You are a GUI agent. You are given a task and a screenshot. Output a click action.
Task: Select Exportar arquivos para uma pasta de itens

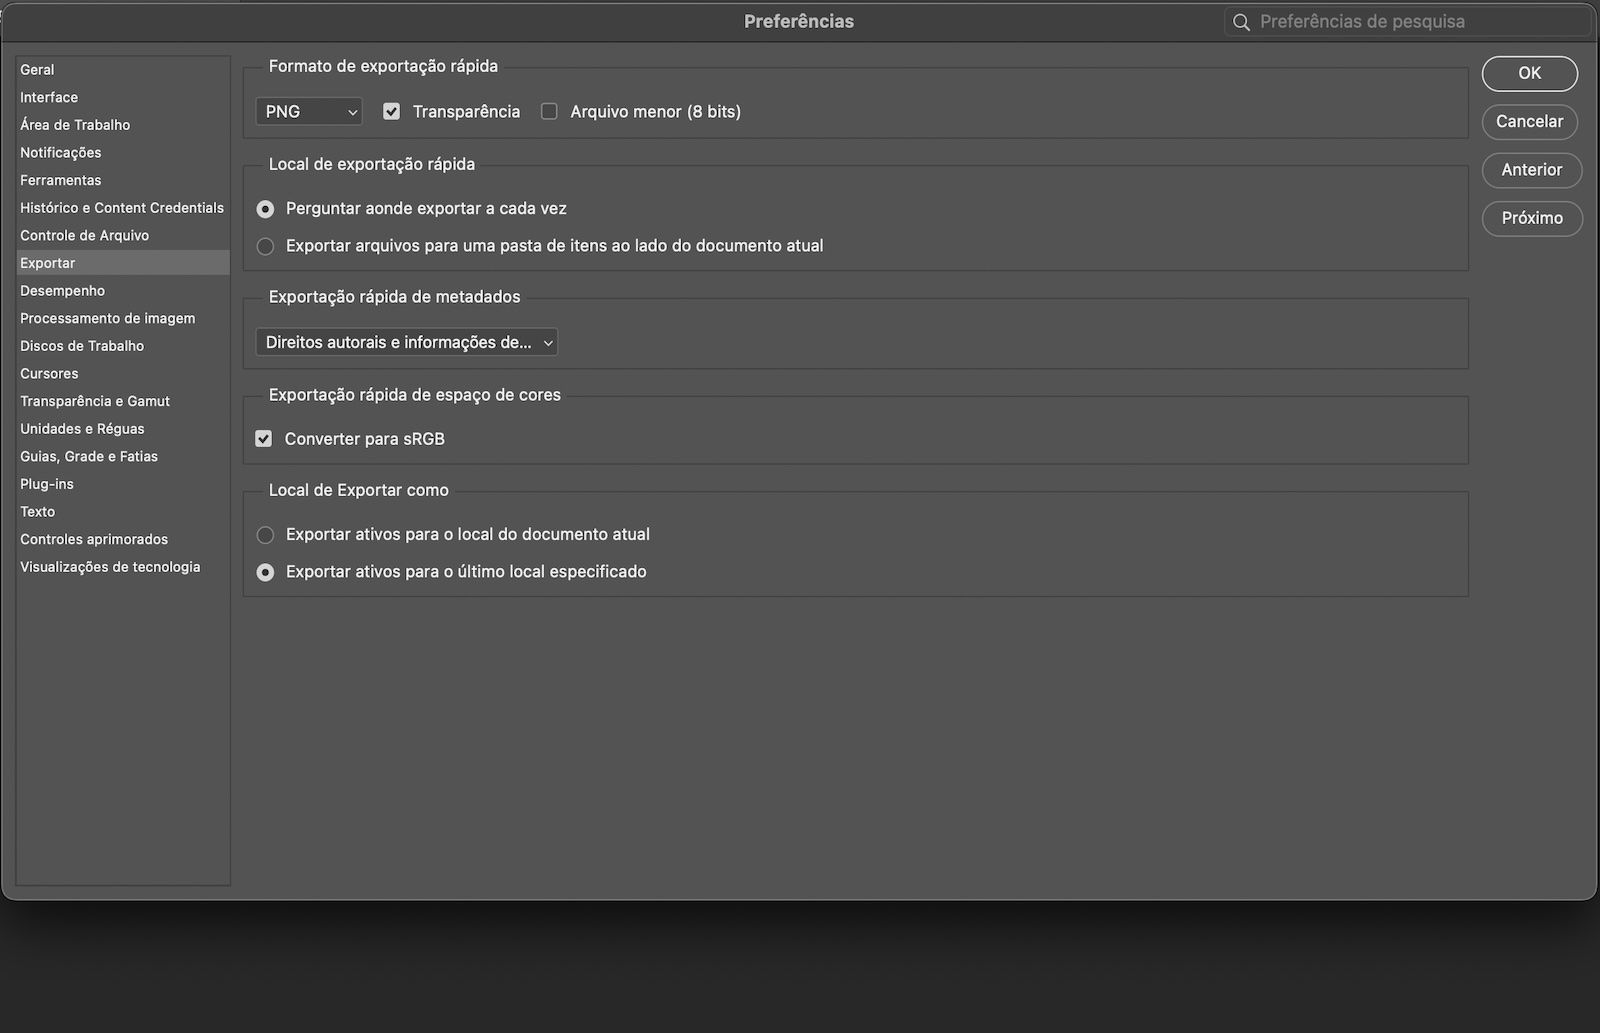pos(265,246)
